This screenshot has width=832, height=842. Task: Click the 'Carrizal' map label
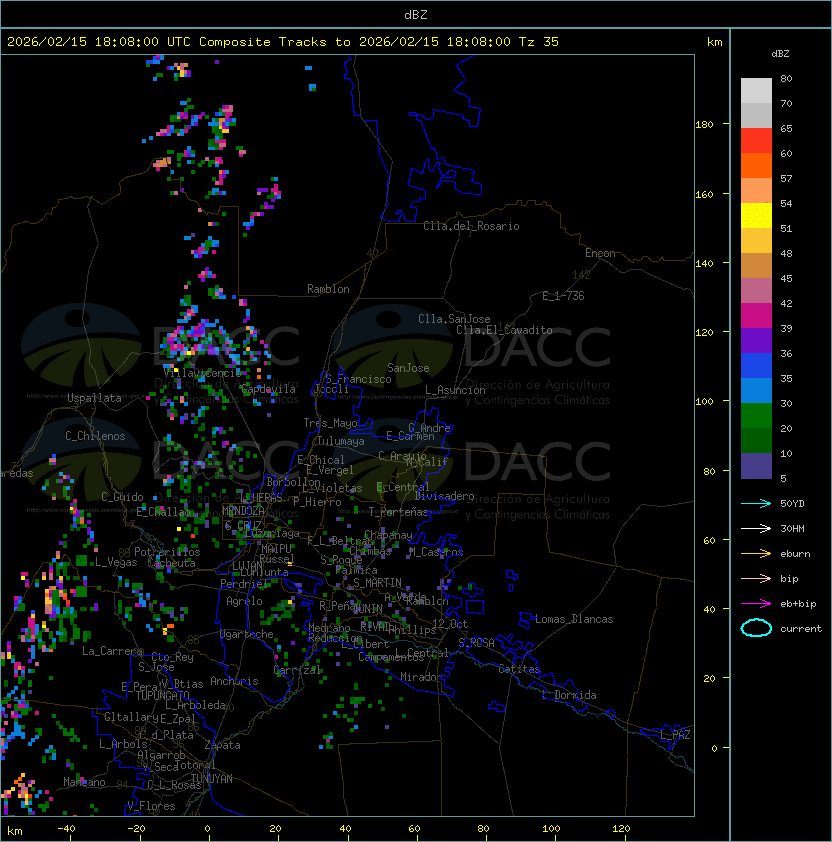[x=297, y=670]
